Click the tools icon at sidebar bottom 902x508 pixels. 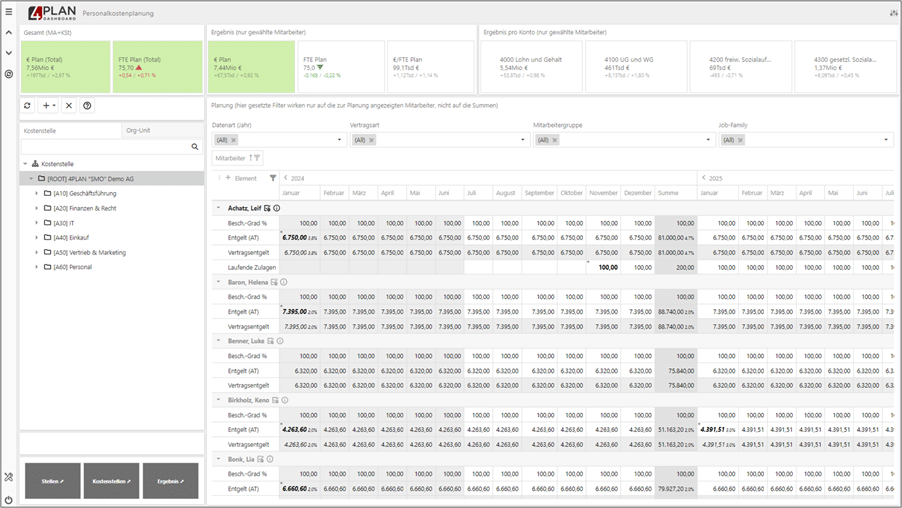[x=9, y=477]
